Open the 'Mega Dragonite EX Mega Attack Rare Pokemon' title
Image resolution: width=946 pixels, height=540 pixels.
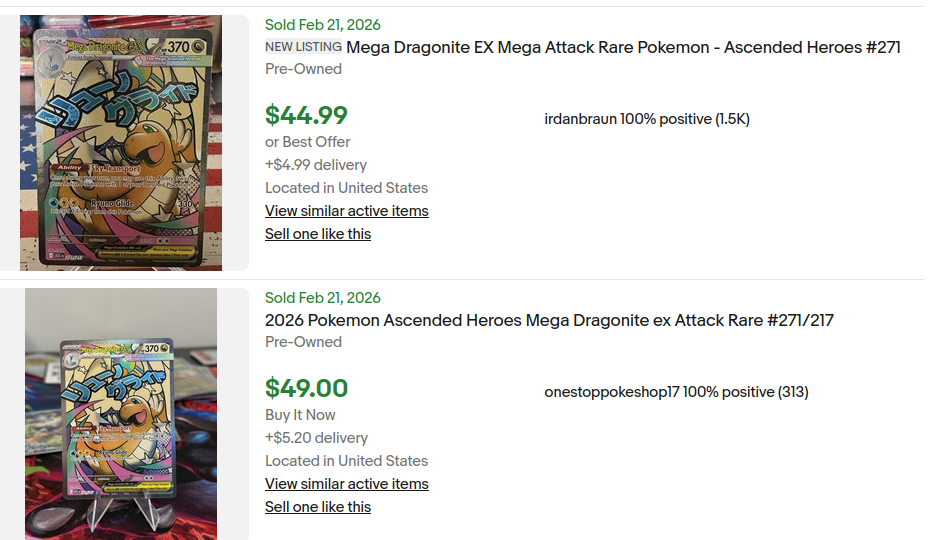pos(622,47)
